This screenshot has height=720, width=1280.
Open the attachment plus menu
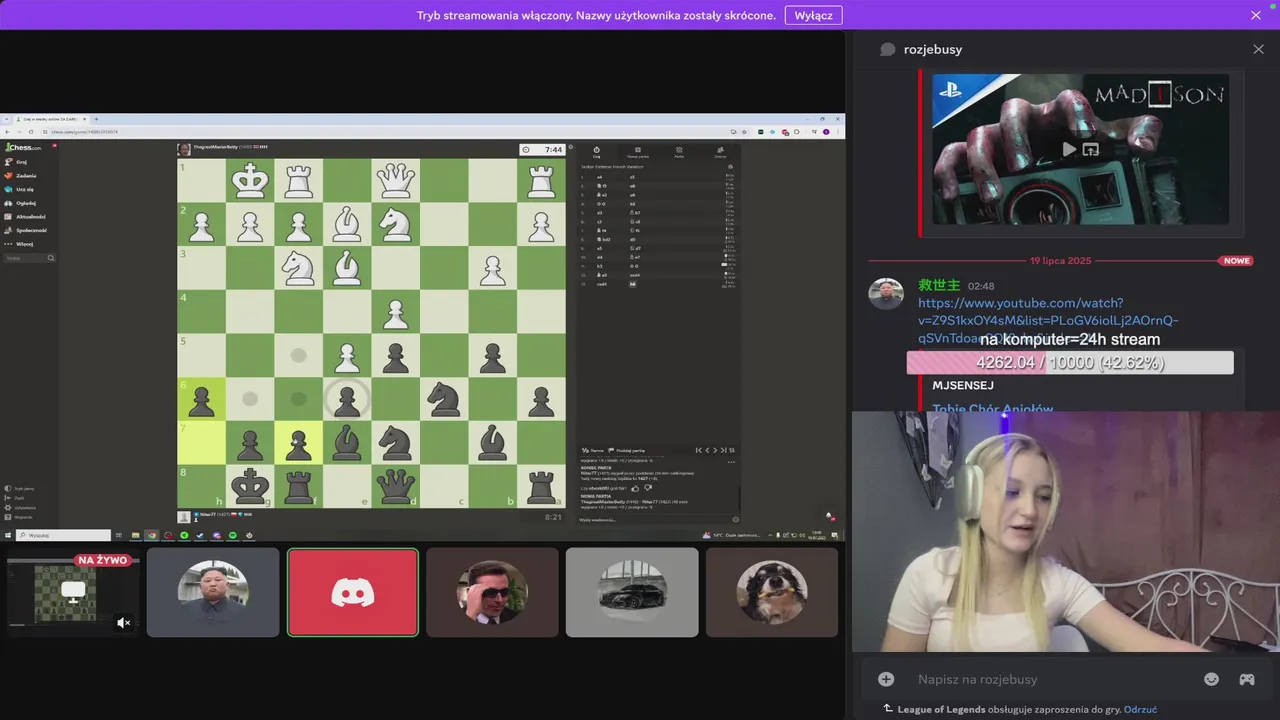(886, 679)
